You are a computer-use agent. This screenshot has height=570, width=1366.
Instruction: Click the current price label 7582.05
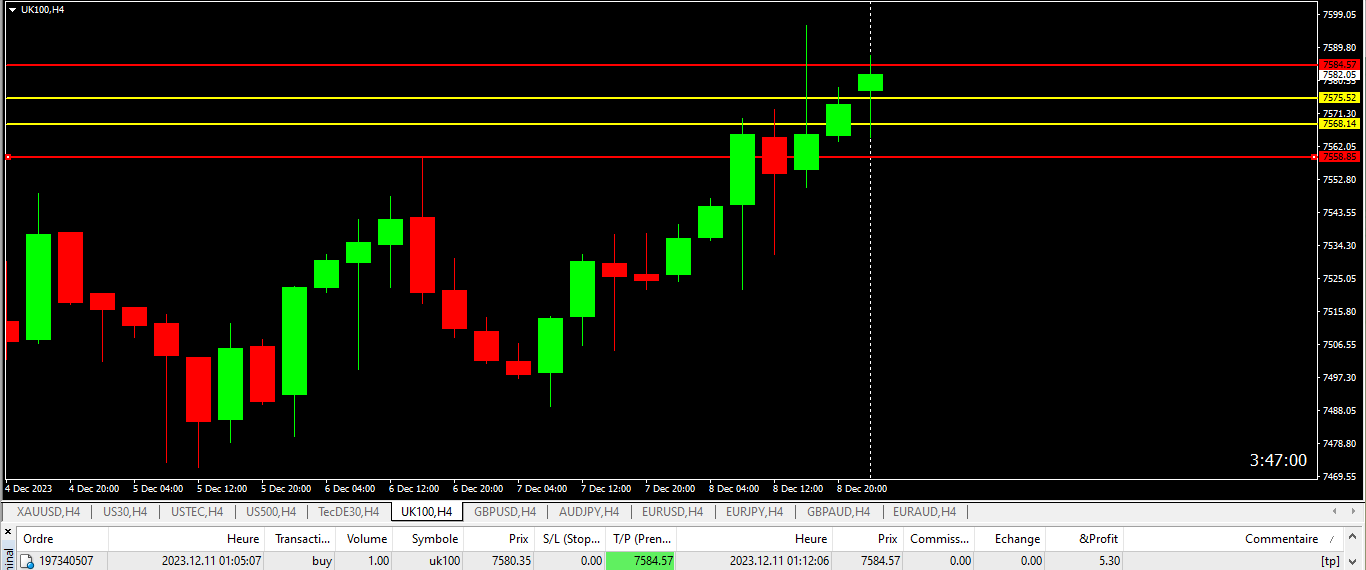coord(1339,75)
